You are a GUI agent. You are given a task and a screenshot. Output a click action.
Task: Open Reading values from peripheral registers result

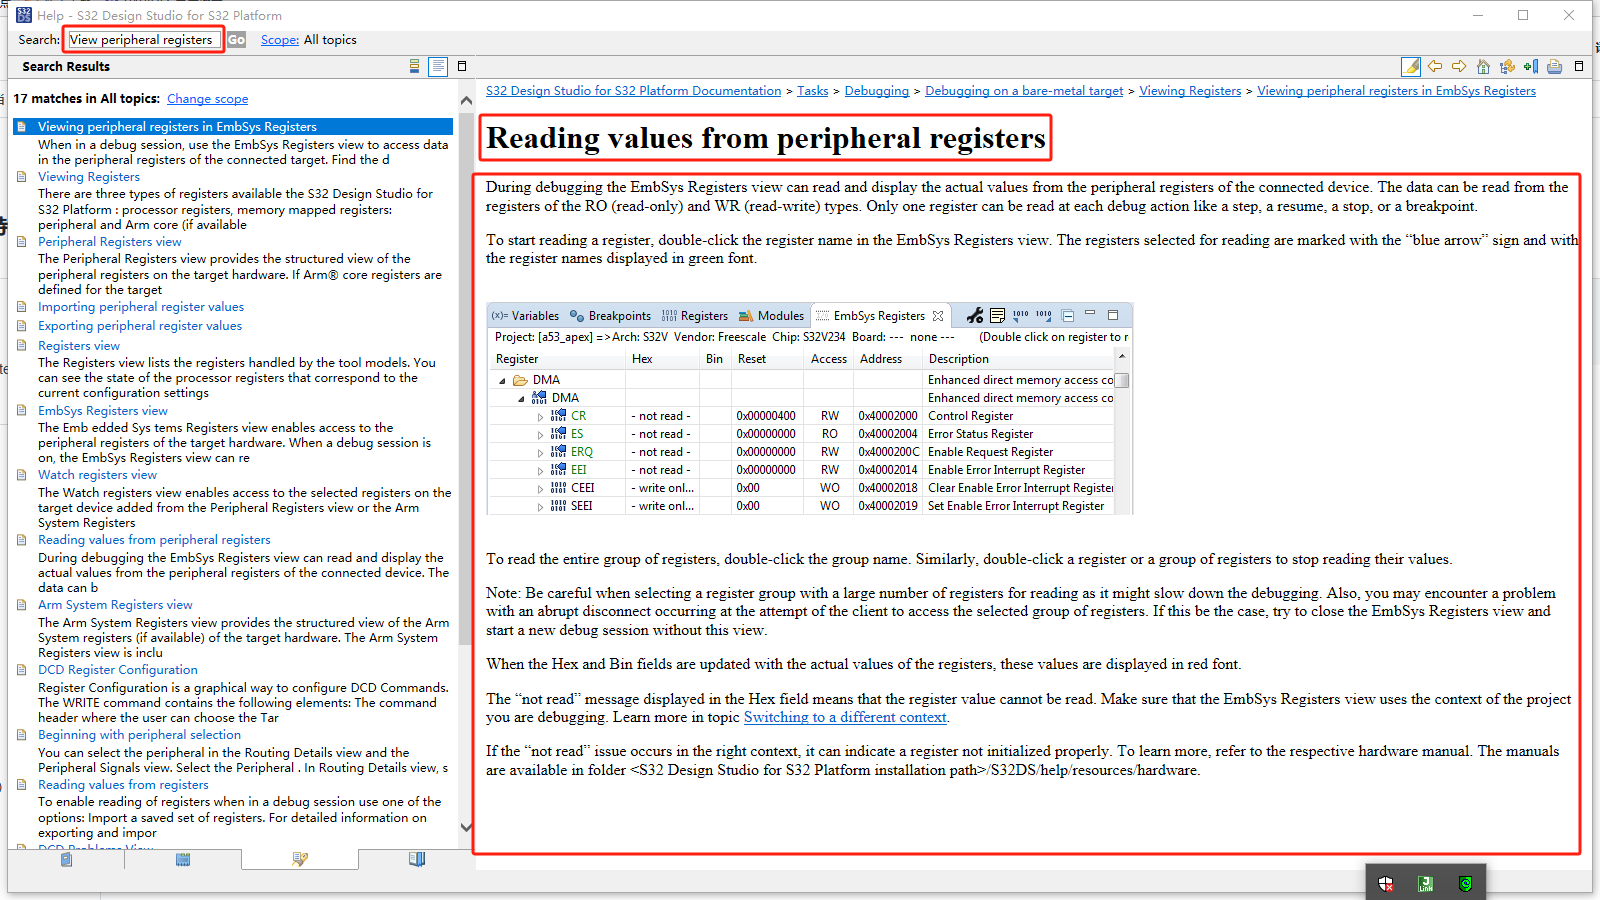pos(154,540)
